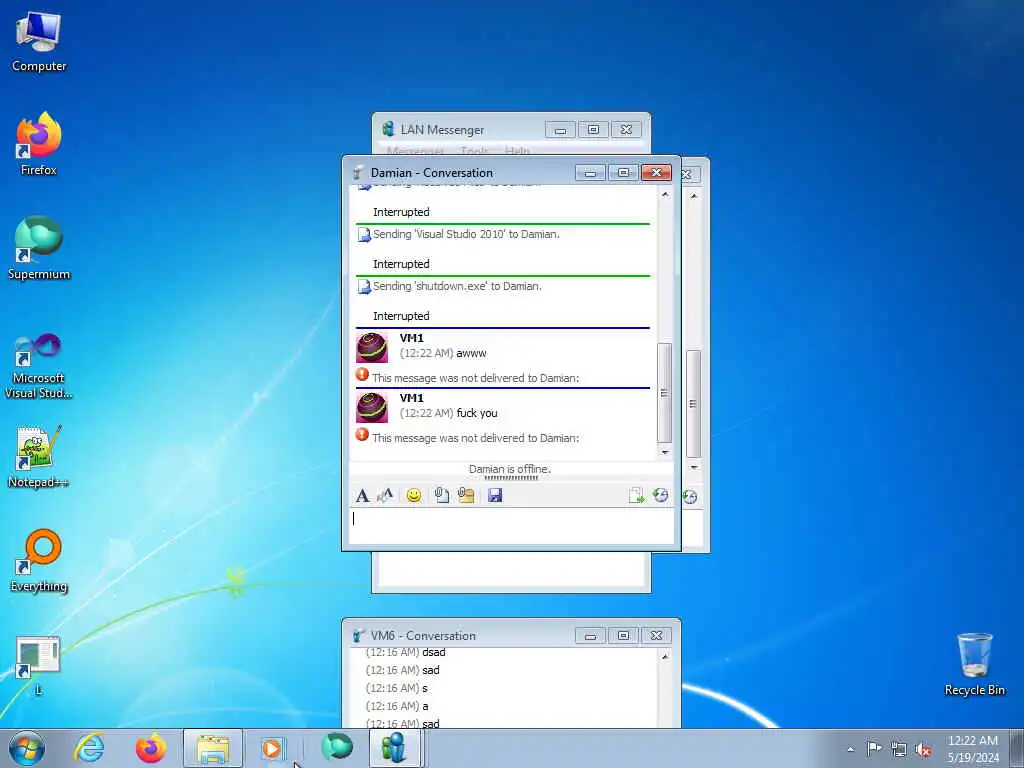Viewport: 1024px width, 768px height.
Task: Open Windows Media Player from the taskbar
Action: (x=274, y=748)
